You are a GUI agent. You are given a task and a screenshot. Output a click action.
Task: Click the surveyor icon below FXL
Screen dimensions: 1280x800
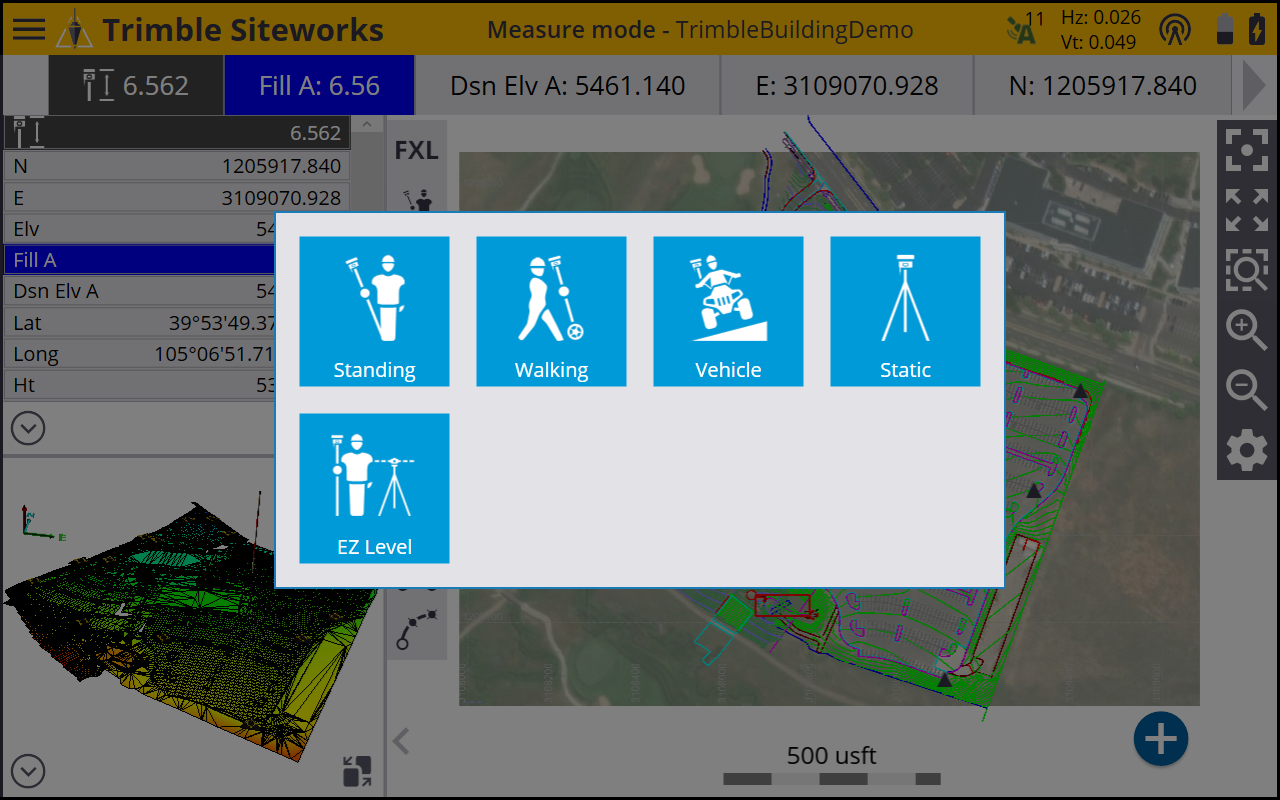[418, 198]
